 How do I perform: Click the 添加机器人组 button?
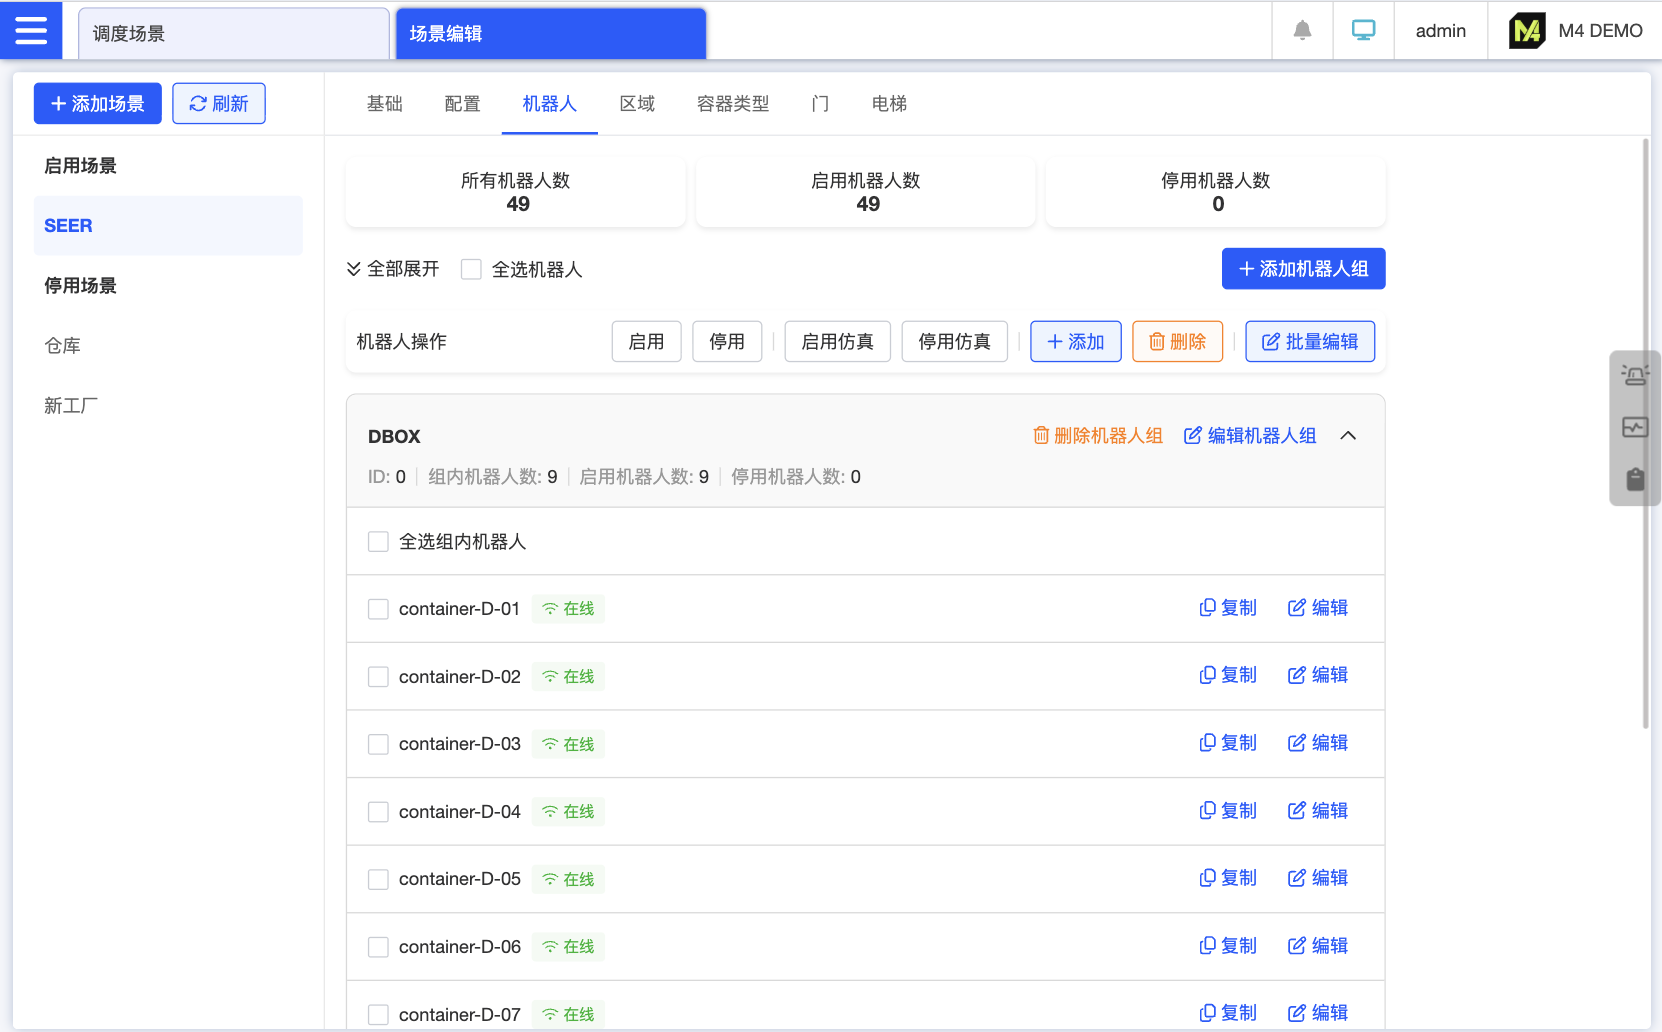click(1303, 268)
